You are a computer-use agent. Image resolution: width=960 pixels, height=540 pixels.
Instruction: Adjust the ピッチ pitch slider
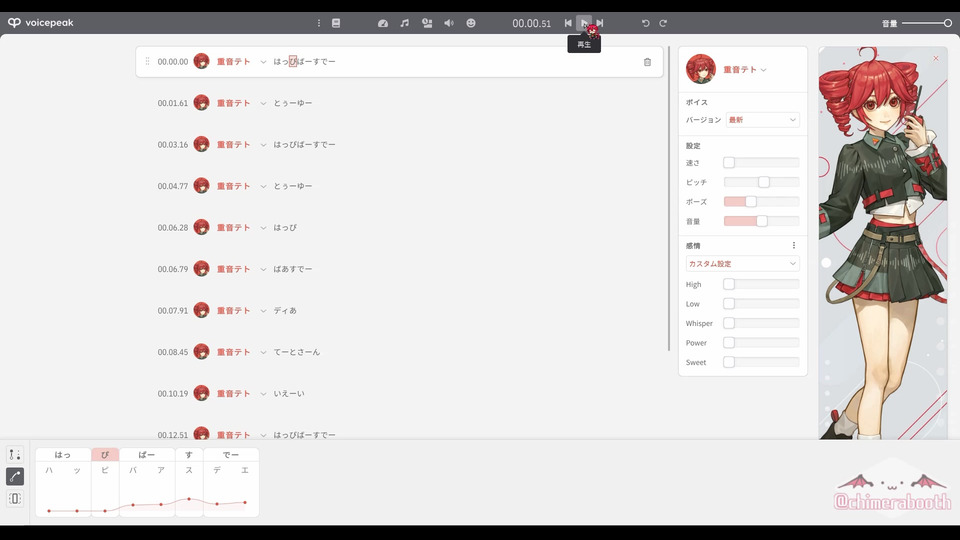click(762, 182)
